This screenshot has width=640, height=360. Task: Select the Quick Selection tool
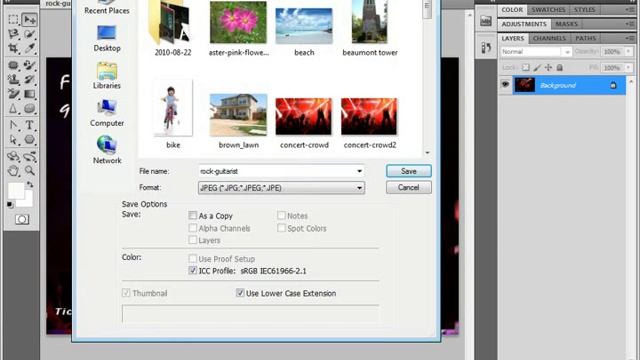pyautogui.click(x=29, y=34)
